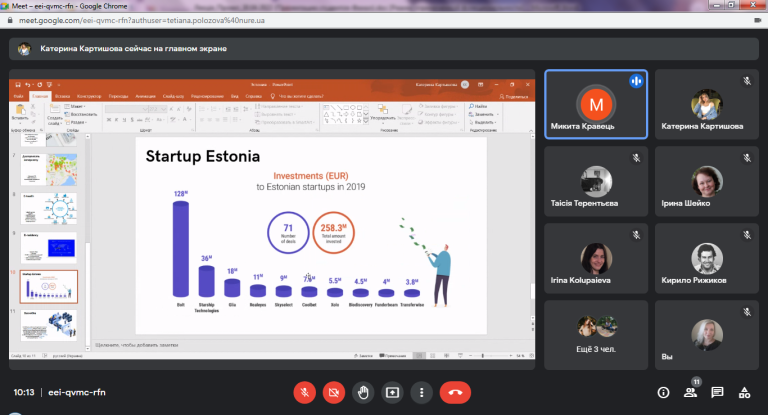This screenshot has width=768, height=415.
Task: Switch to the Слайд-шоу ribbon tab
Action: (x=173, y=97)
